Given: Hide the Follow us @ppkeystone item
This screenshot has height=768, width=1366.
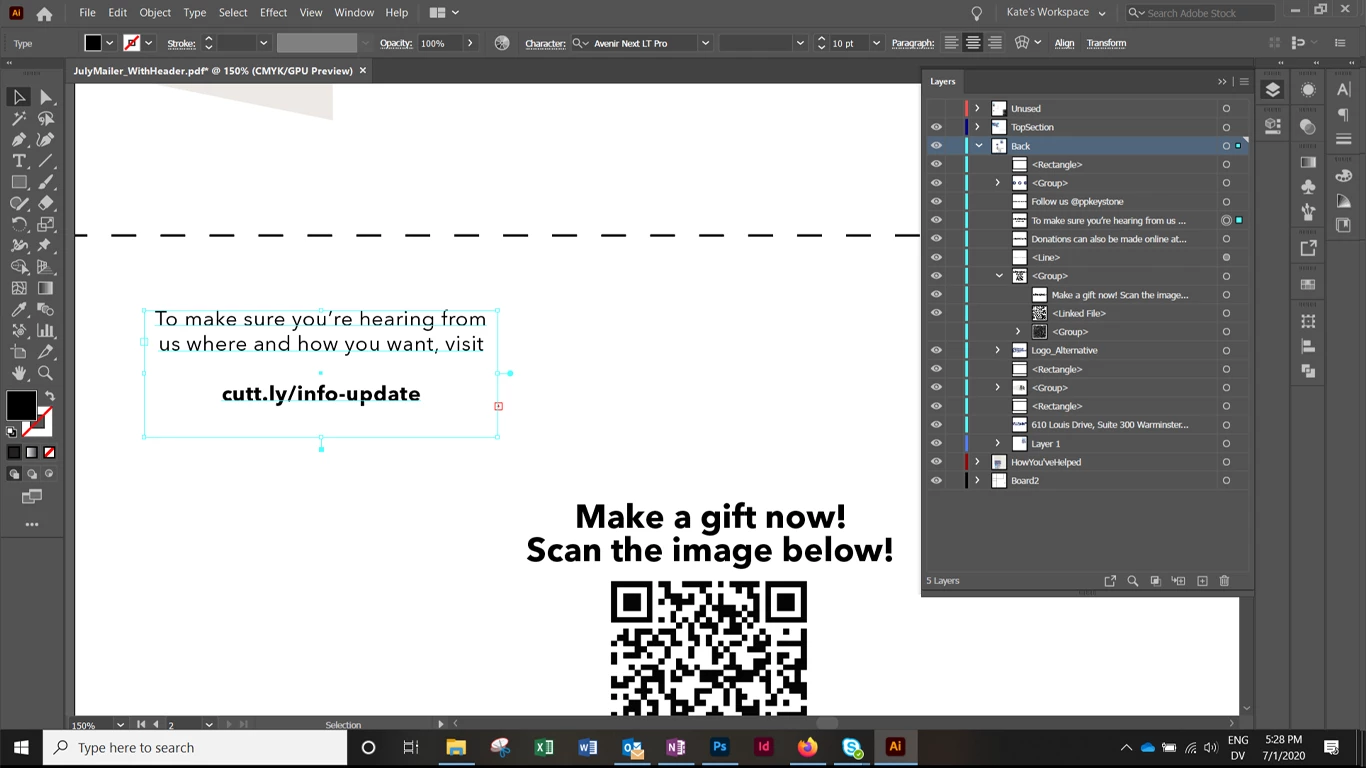Looking at the screenshot, I should tap(936, 202).
